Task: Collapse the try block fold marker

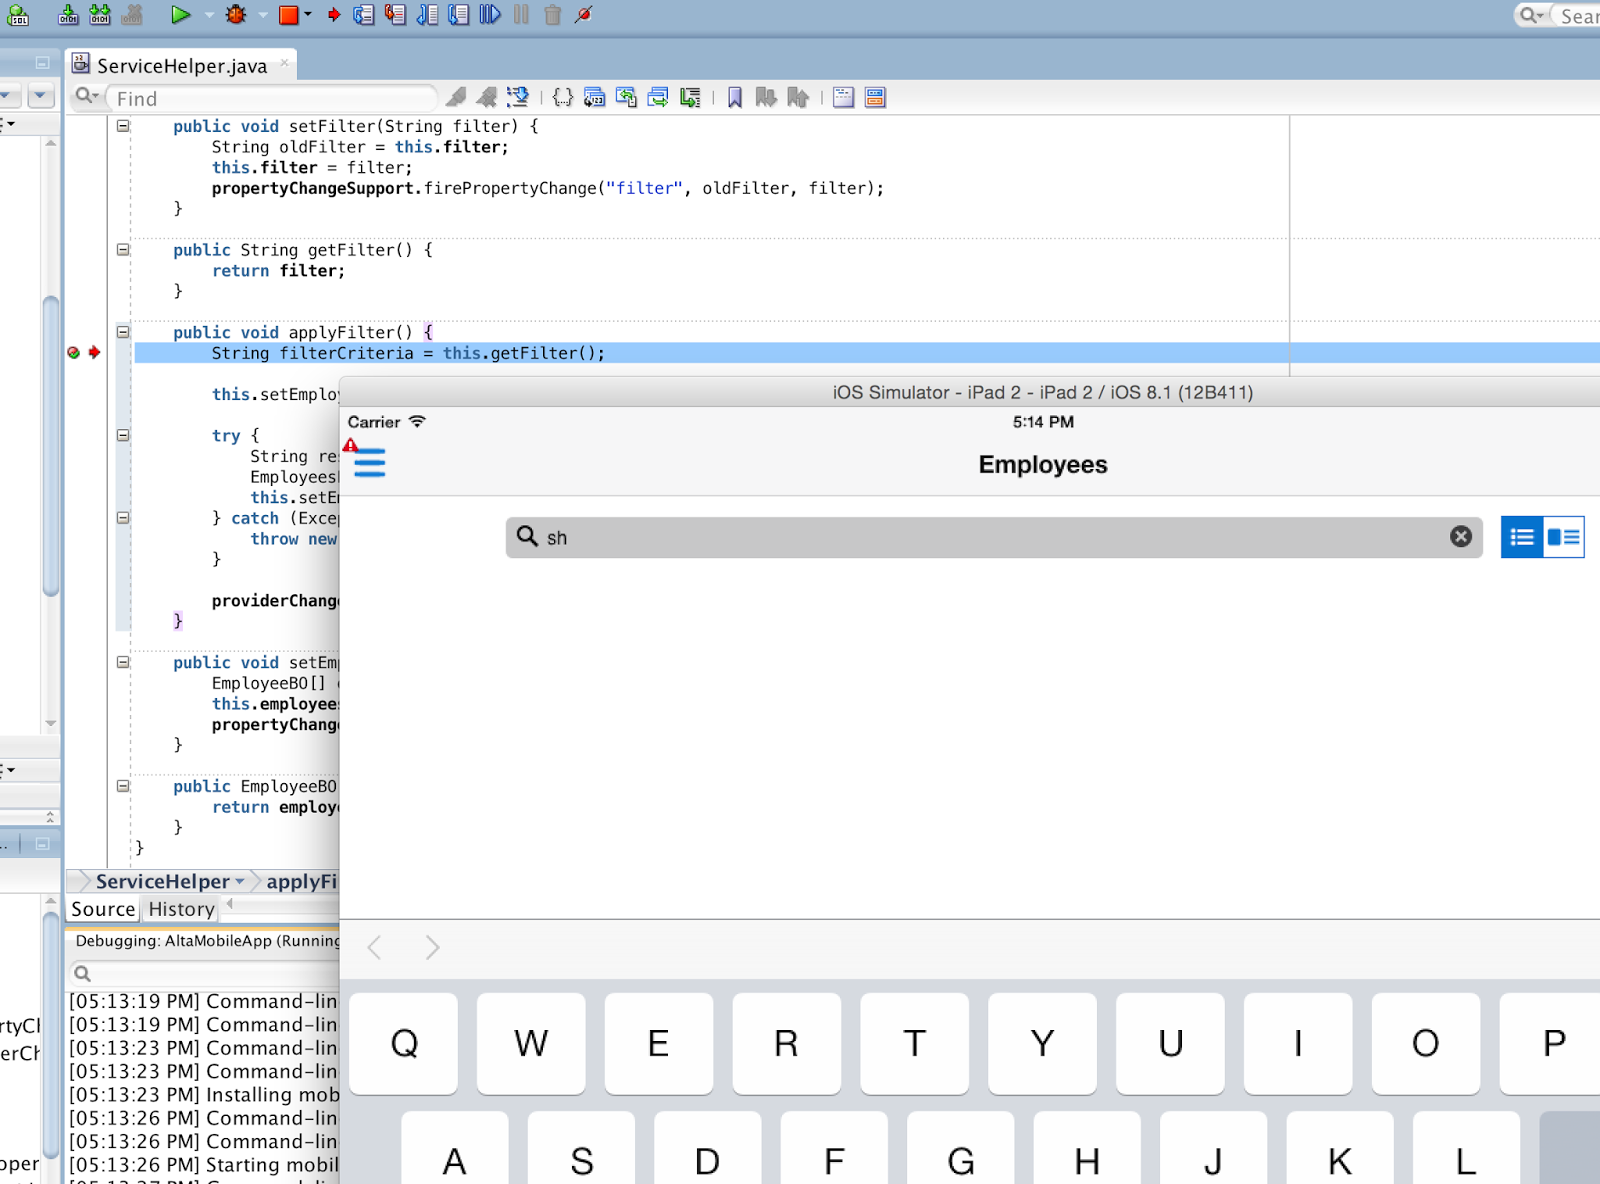Action: [123, 435]
